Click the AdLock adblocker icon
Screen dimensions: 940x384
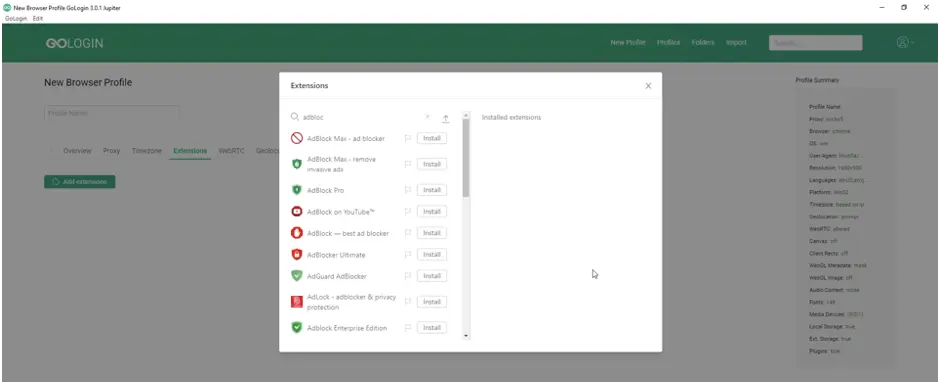[296, 302]
